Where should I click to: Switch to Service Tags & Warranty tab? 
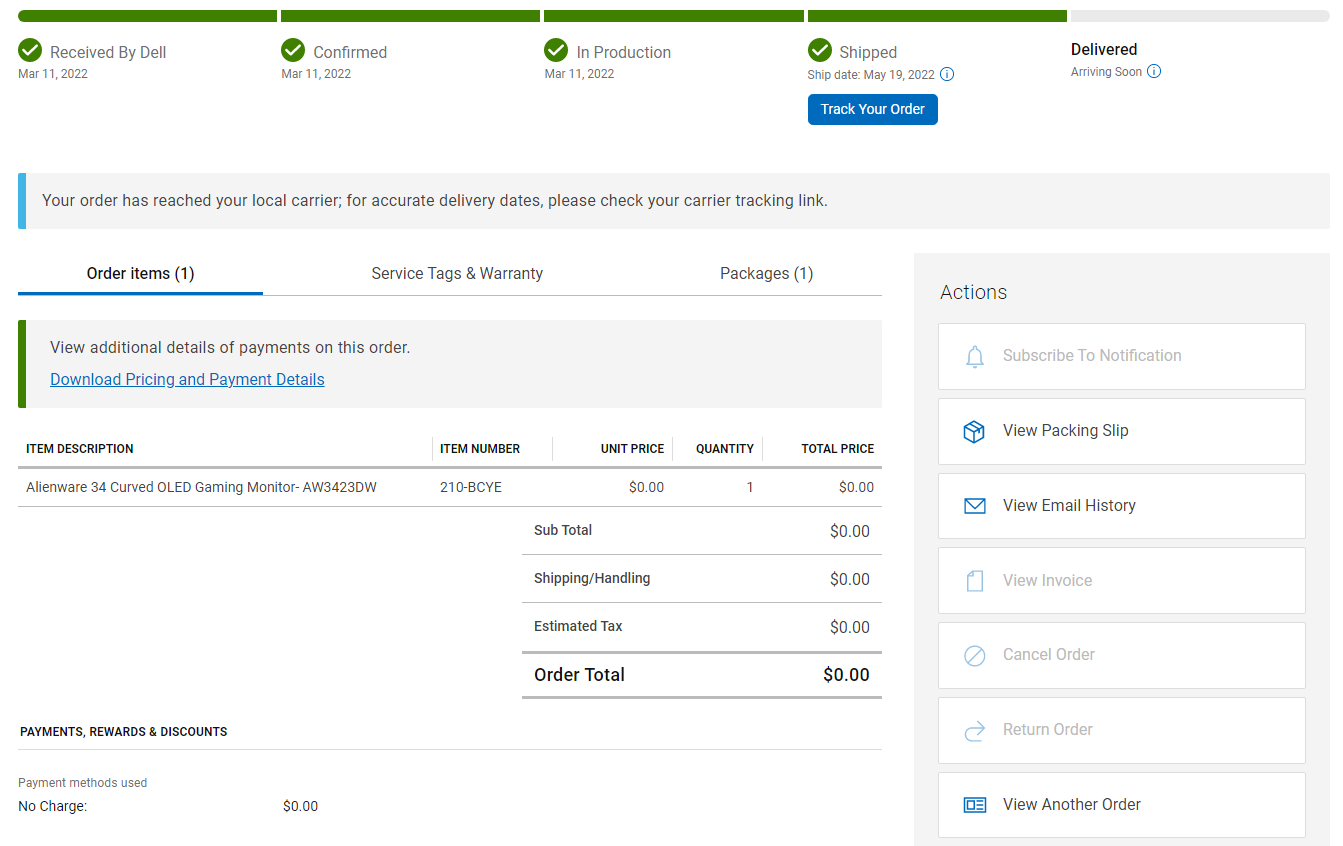point(457,273)
